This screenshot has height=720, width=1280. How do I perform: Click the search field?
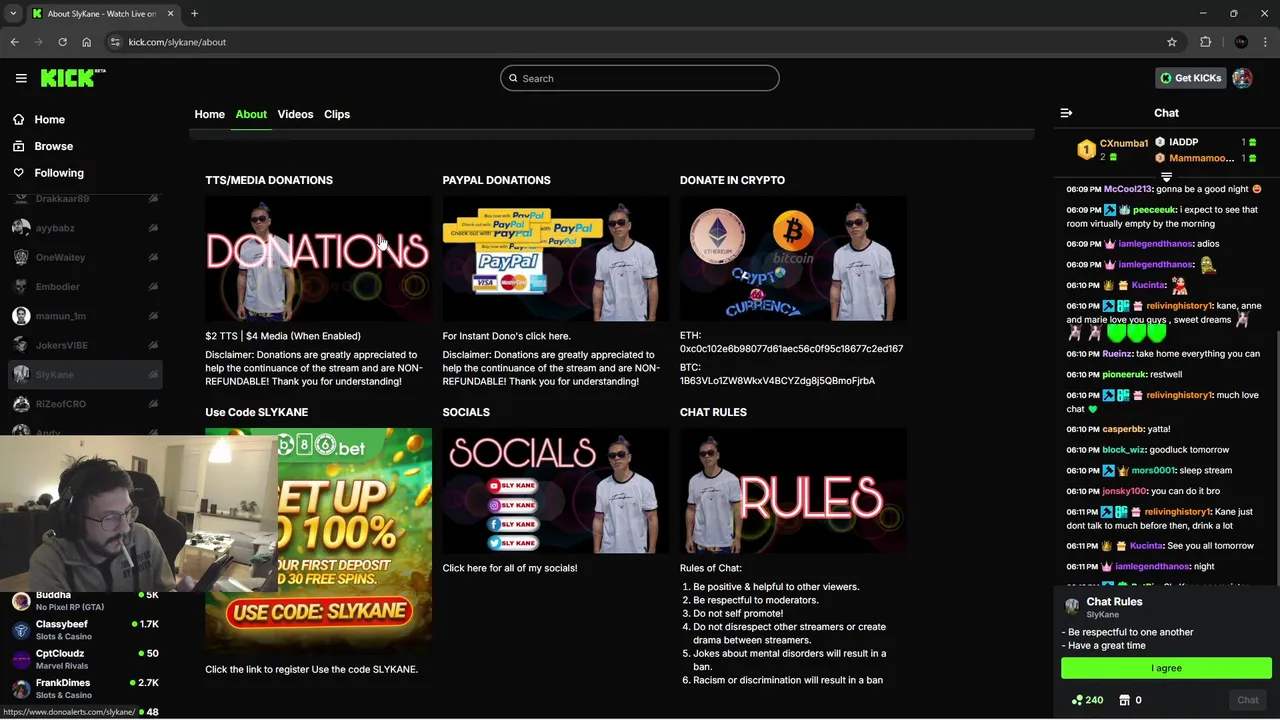tap(640, 78)
